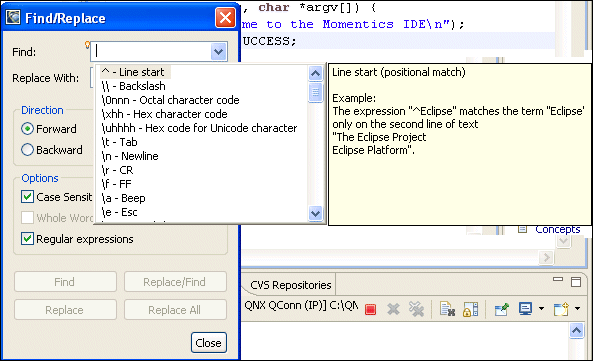Click the suggestion list scrollbar thumb

(315, 92)
